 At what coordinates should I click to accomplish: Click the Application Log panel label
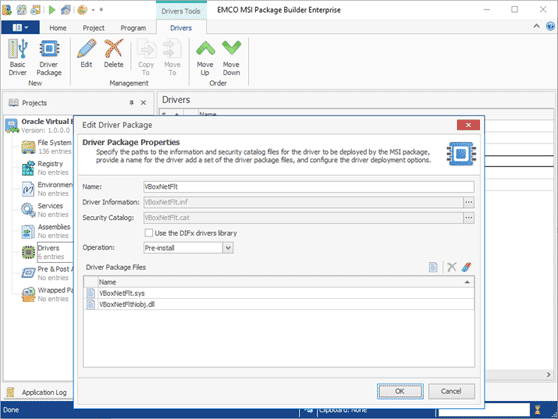pyautogui.click(x=44, y=392)
